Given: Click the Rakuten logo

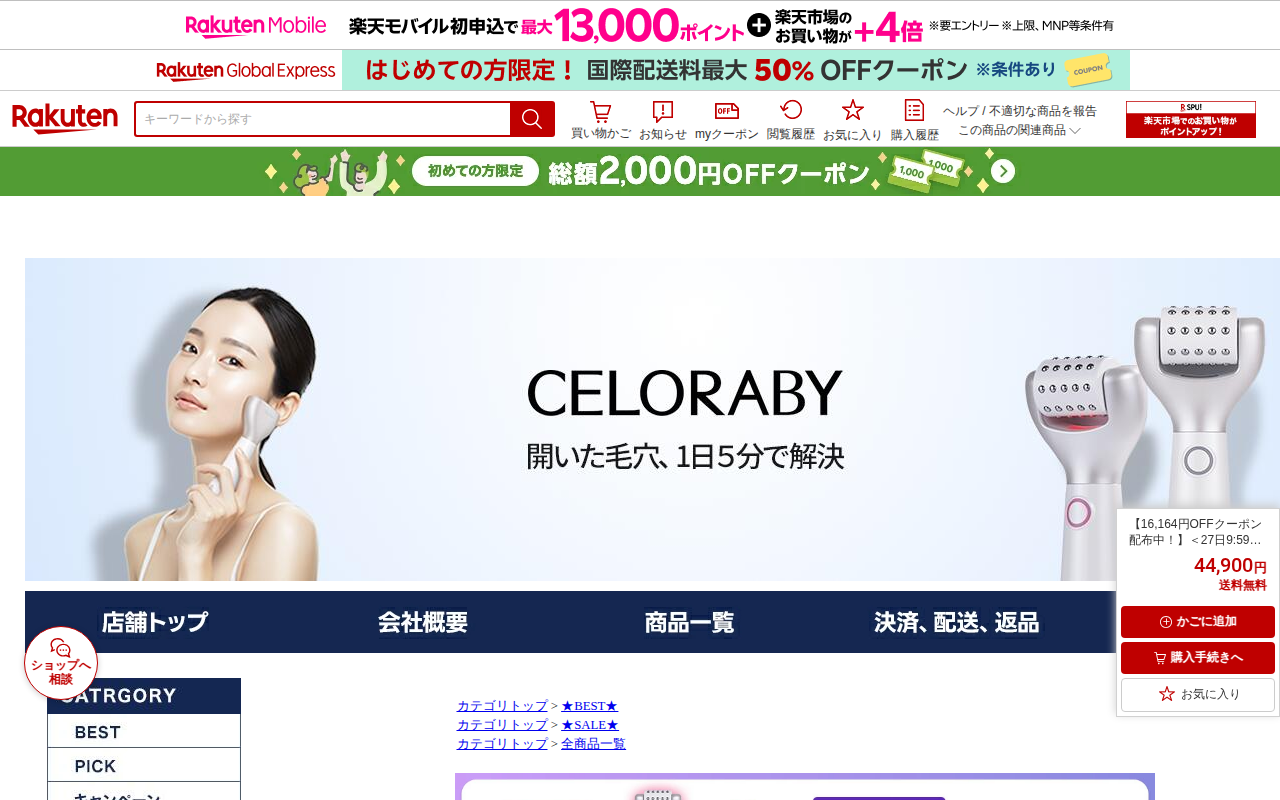Looking at the screenshot, I should click(65, 118).
